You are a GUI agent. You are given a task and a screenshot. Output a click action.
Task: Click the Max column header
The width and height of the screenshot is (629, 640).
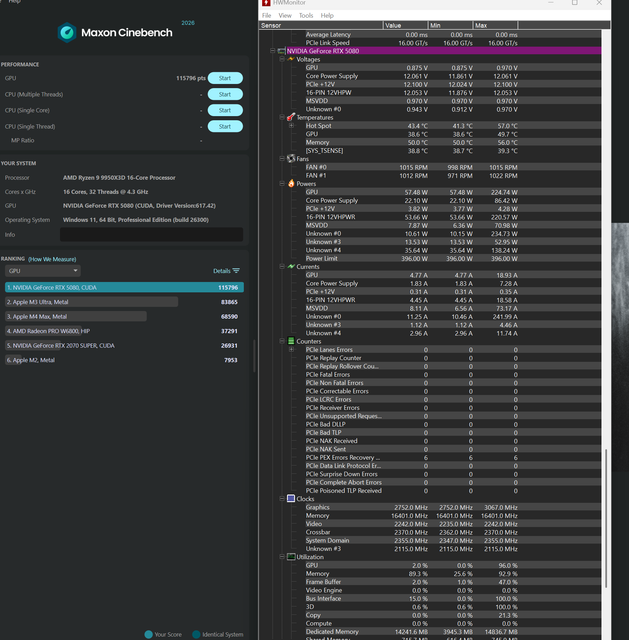click(495, 25)
